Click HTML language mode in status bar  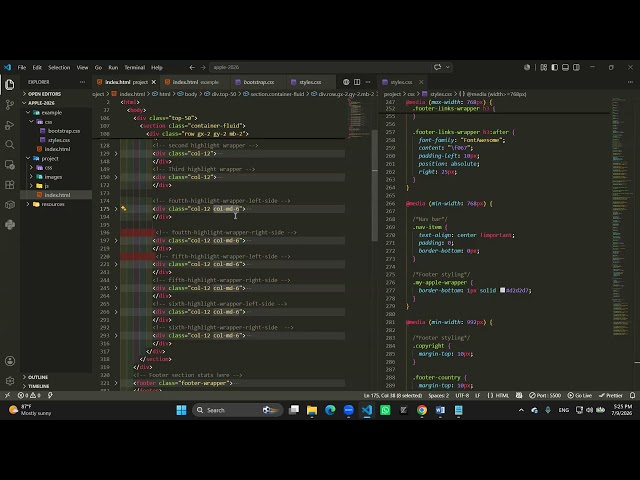click(502, 395)
